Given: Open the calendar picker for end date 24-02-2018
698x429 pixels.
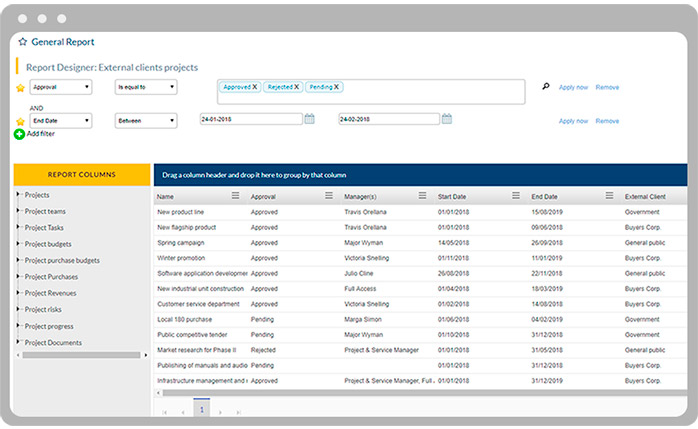Looking at the screenshot, I should (447, 119).
